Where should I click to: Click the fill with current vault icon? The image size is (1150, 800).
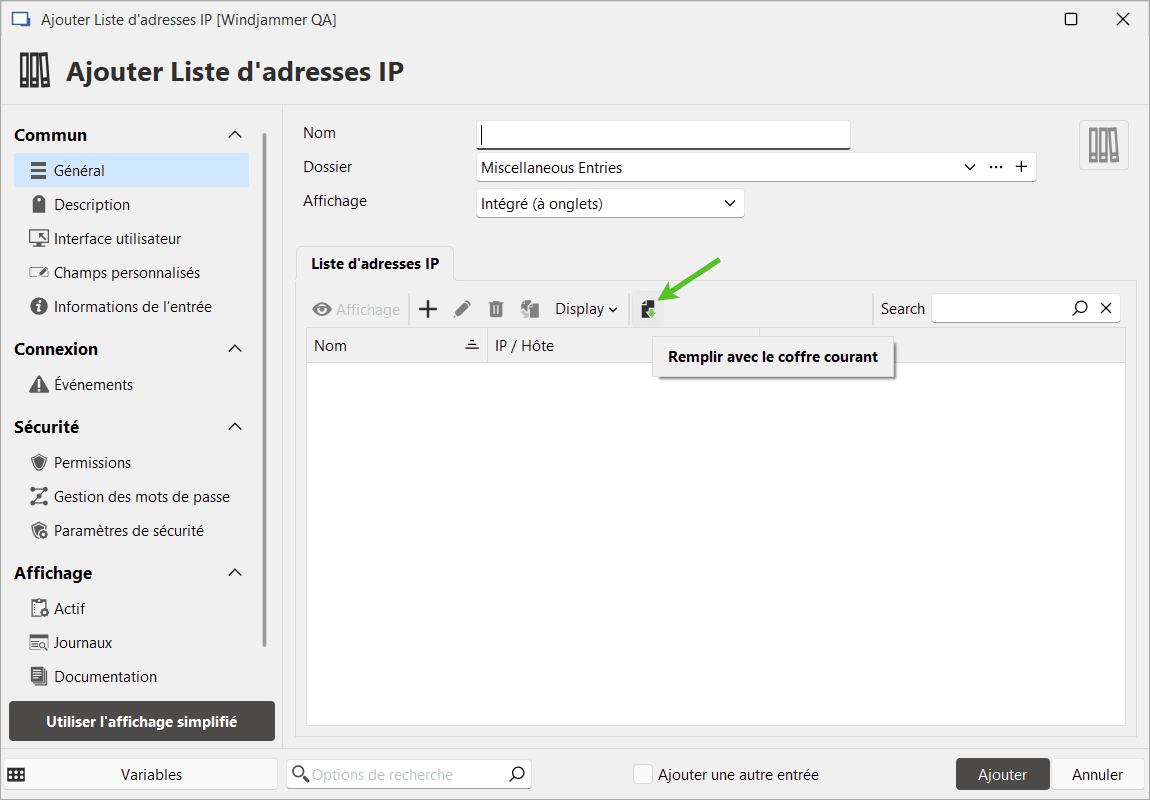point(648,309)
